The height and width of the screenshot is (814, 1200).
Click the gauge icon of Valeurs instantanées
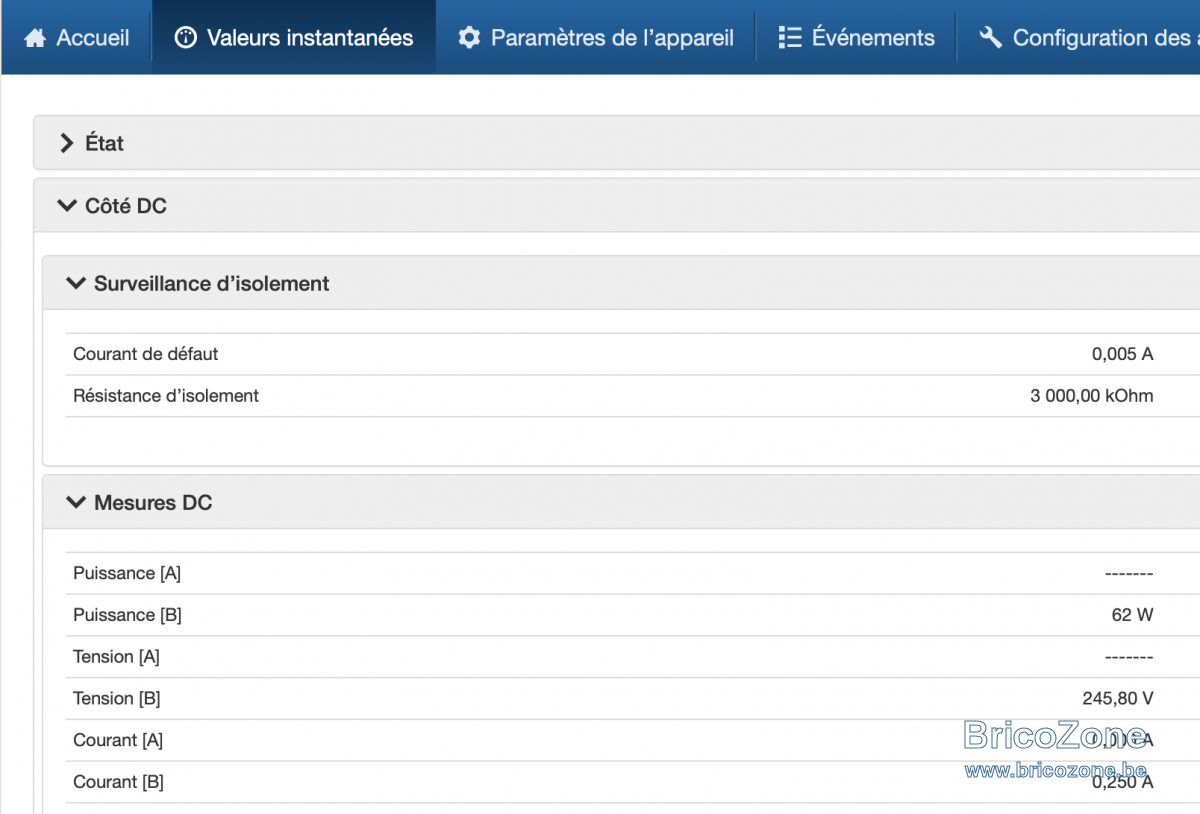(186, 38)
